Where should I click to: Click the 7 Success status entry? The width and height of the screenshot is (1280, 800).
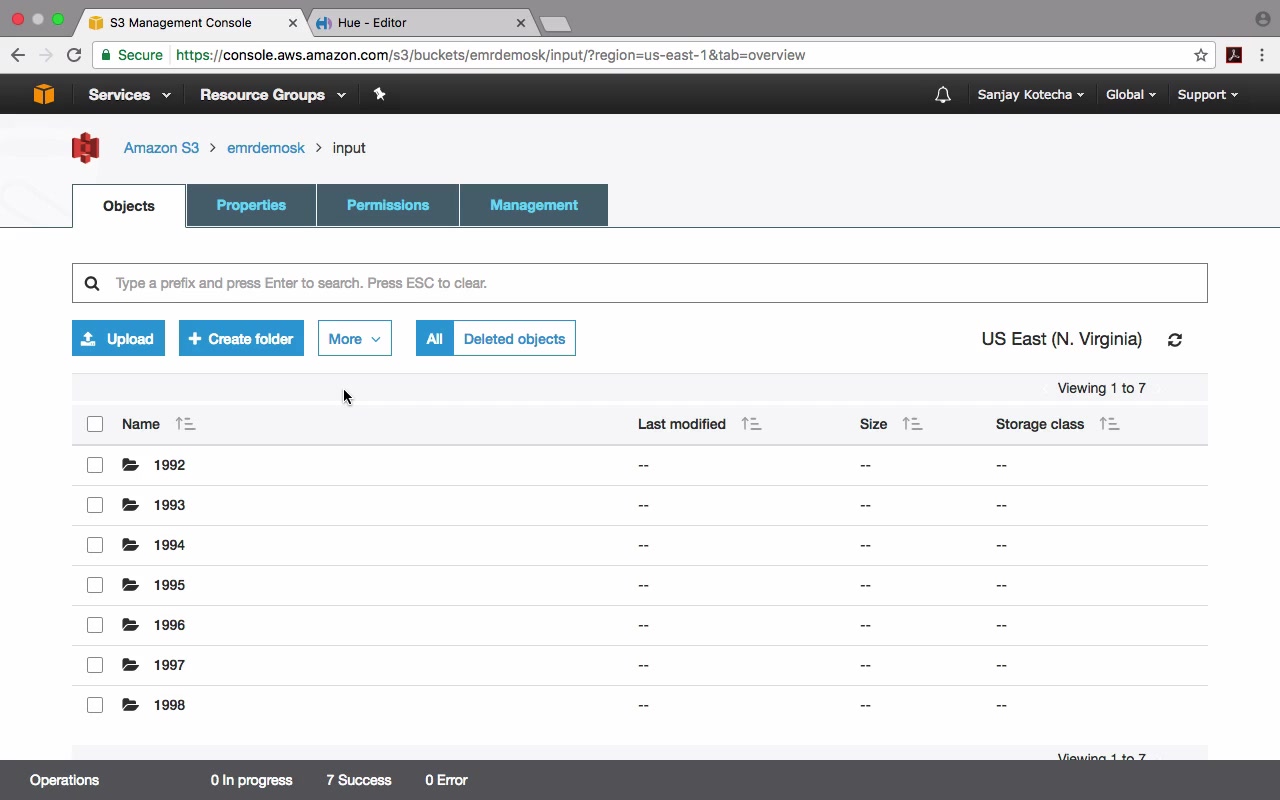359,780
